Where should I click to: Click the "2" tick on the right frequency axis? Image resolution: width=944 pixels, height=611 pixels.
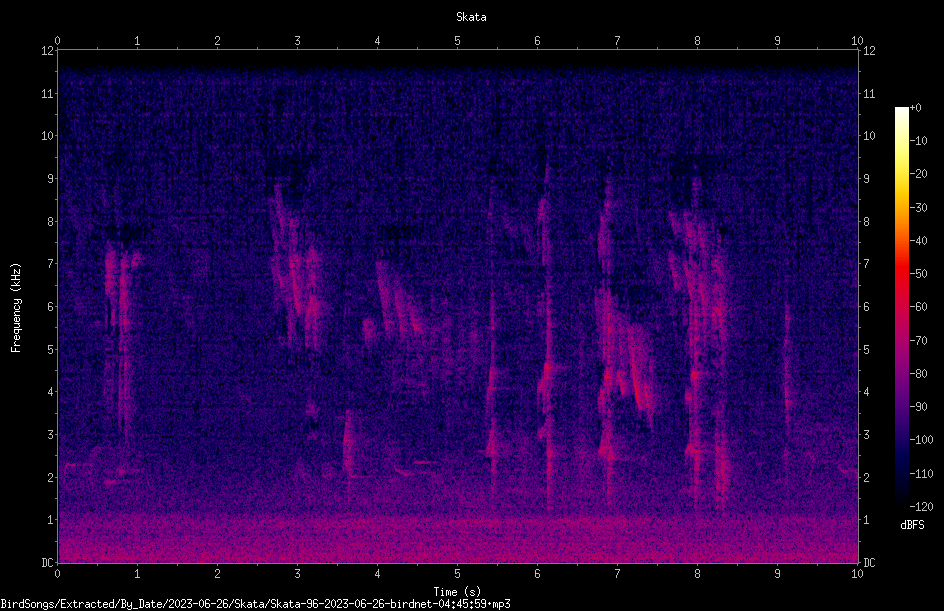(866, 477)
